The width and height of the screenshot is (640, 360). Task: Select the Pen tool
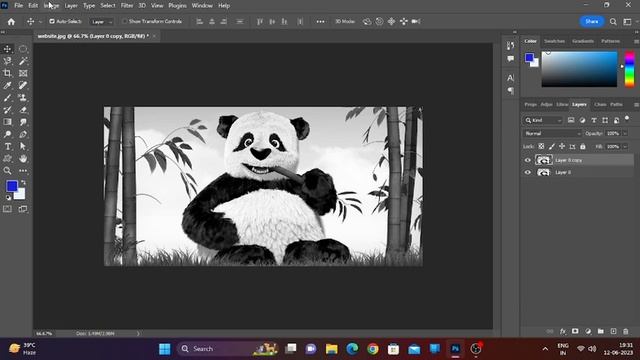tap(23, 134)
